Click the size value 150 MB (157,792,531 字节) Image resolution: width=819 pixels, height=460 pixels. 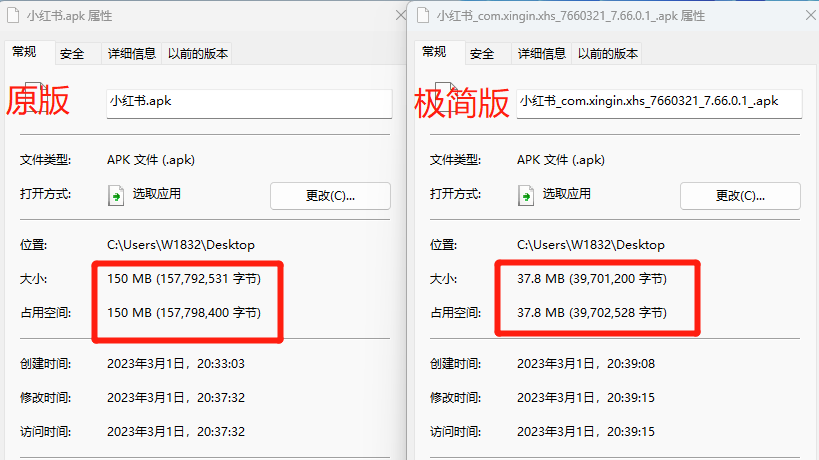(x=184, y=279)
